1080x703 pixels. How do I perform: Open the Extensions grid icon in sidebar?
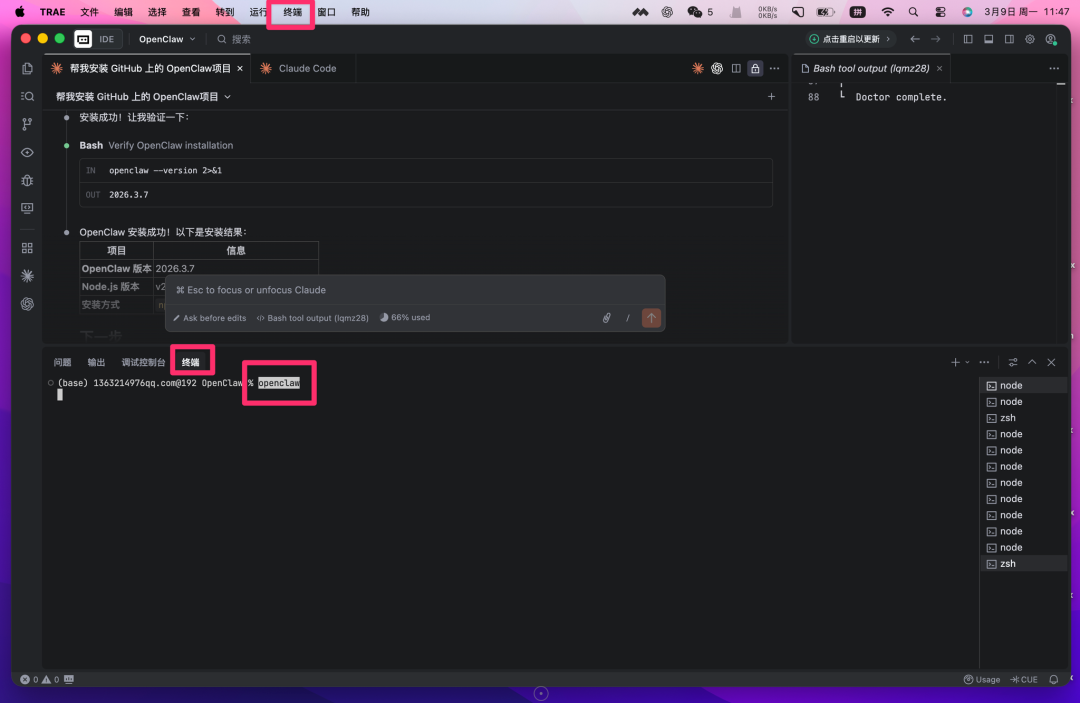(x=27, y=247)
